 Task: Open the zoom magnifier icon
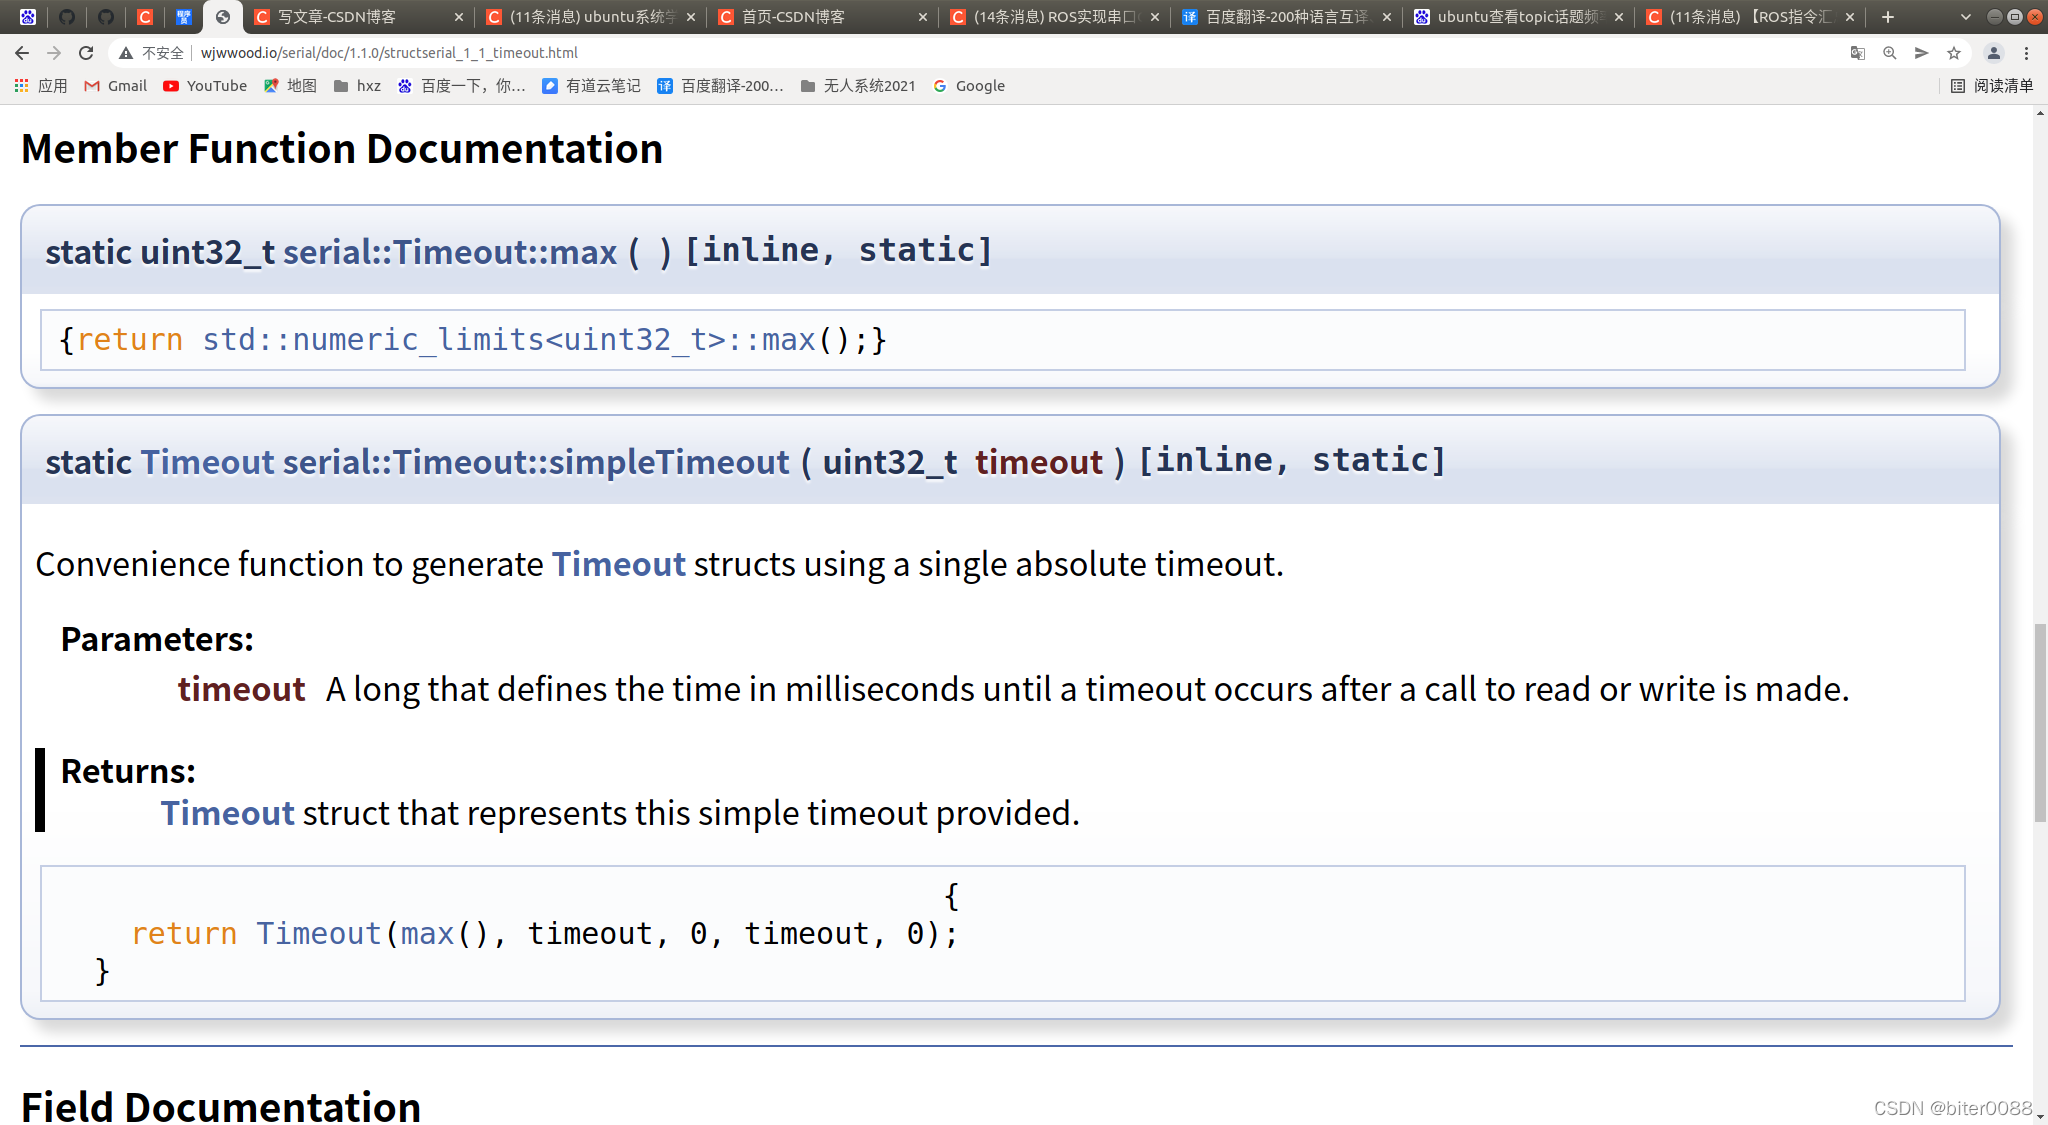pyautogui.click(x=1889, y=53)
